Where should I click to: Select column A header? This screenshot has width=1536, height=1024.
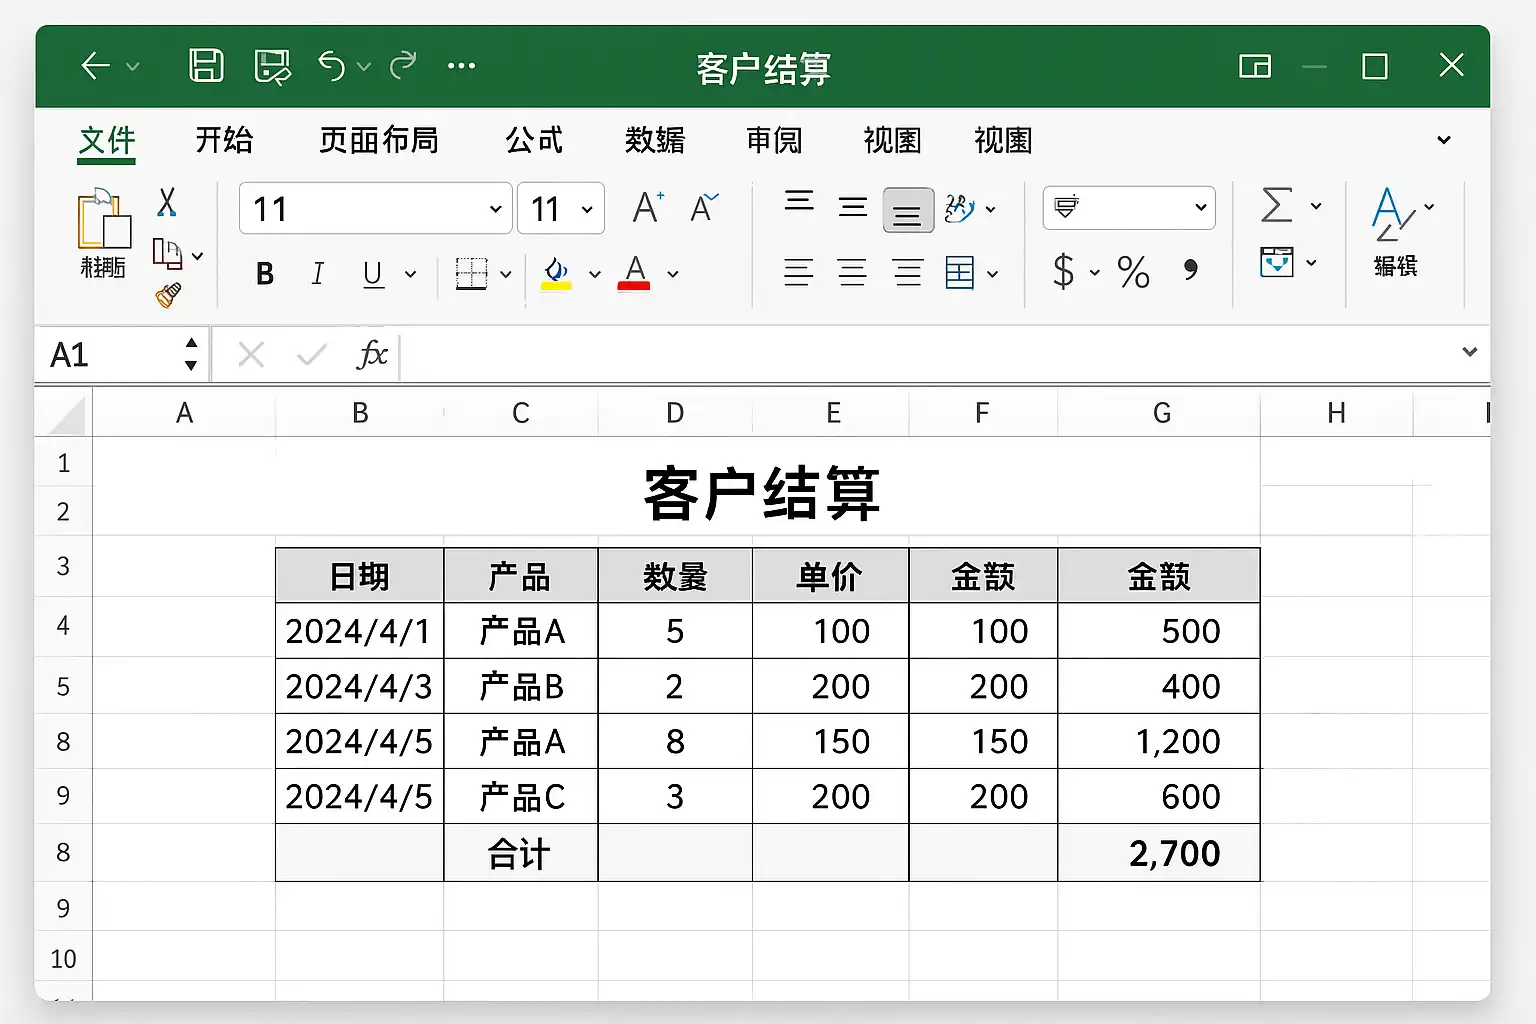[x=184, y=413]
